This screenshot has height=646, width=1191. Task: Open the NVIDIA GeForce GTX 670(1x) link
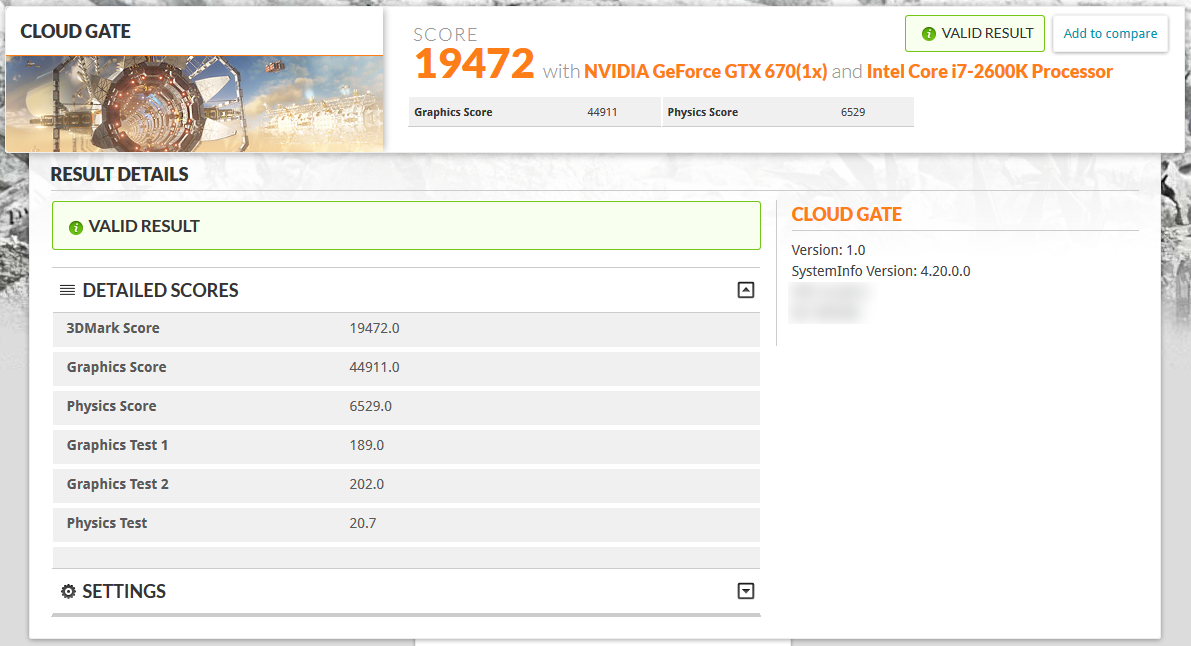click(705, 71)
